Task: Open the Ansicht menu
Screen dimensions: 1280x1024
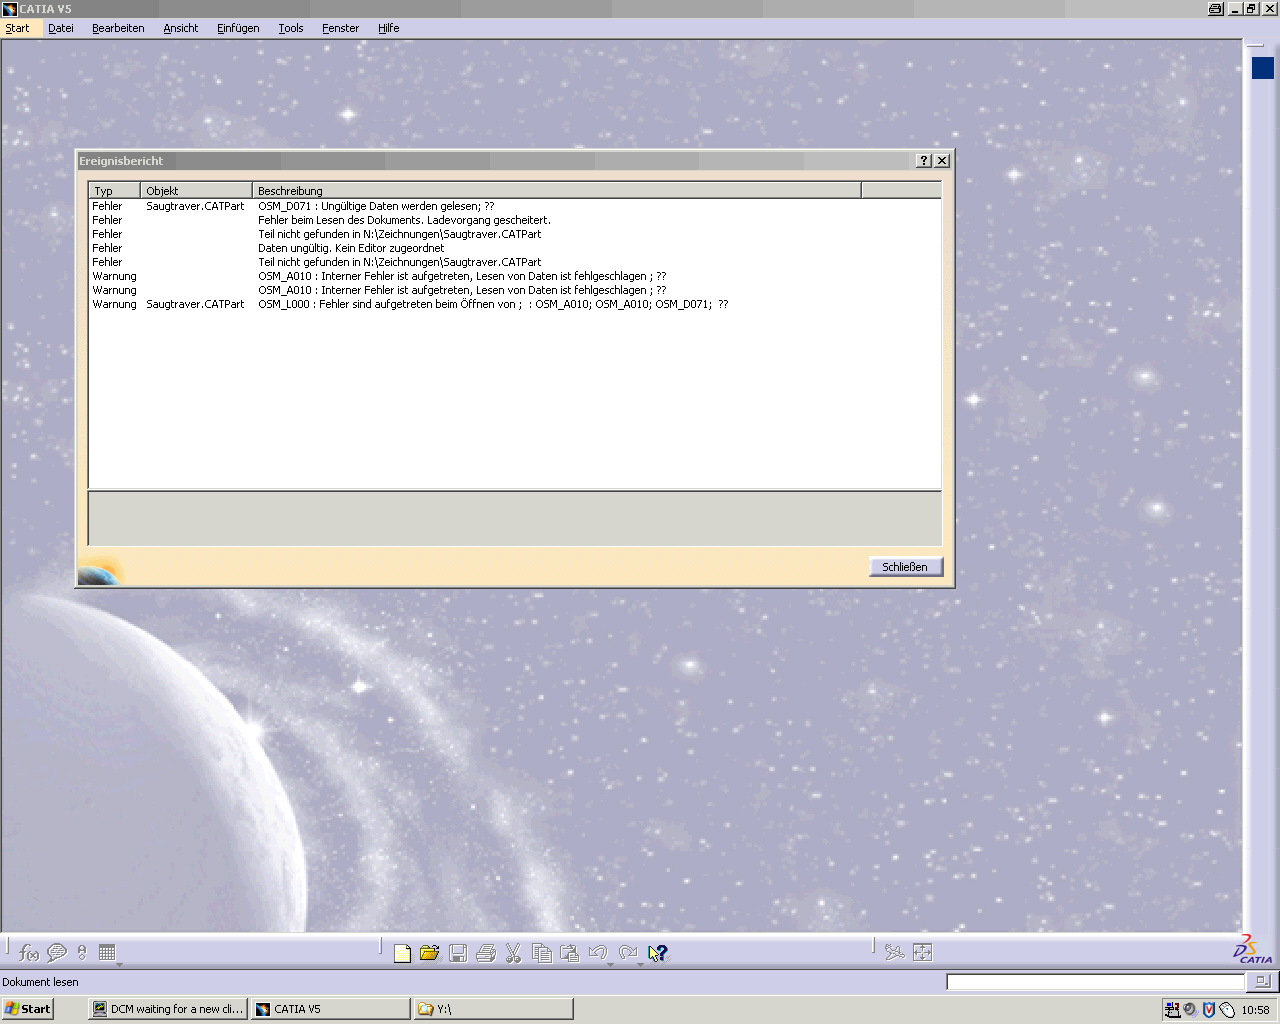Action: click(181, 28)
